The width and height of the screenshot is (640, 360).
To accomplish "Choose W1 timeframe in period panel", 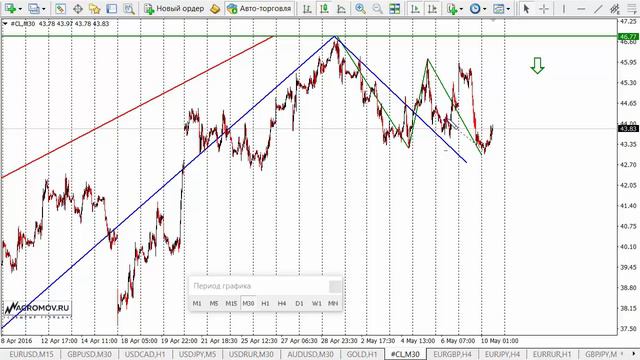I will tap(316, 303).
